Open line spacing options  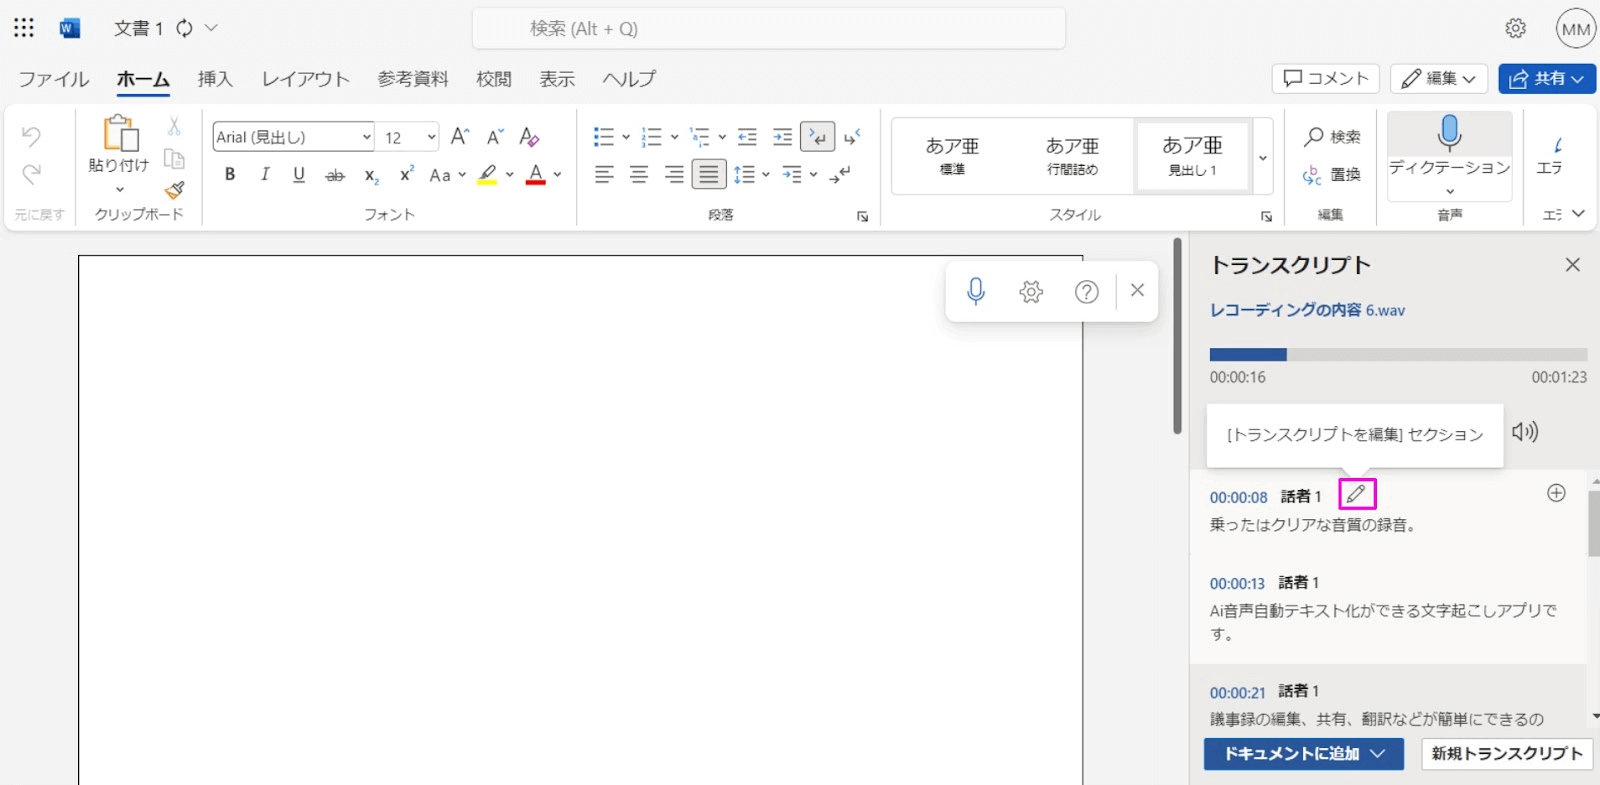[751, 175]
